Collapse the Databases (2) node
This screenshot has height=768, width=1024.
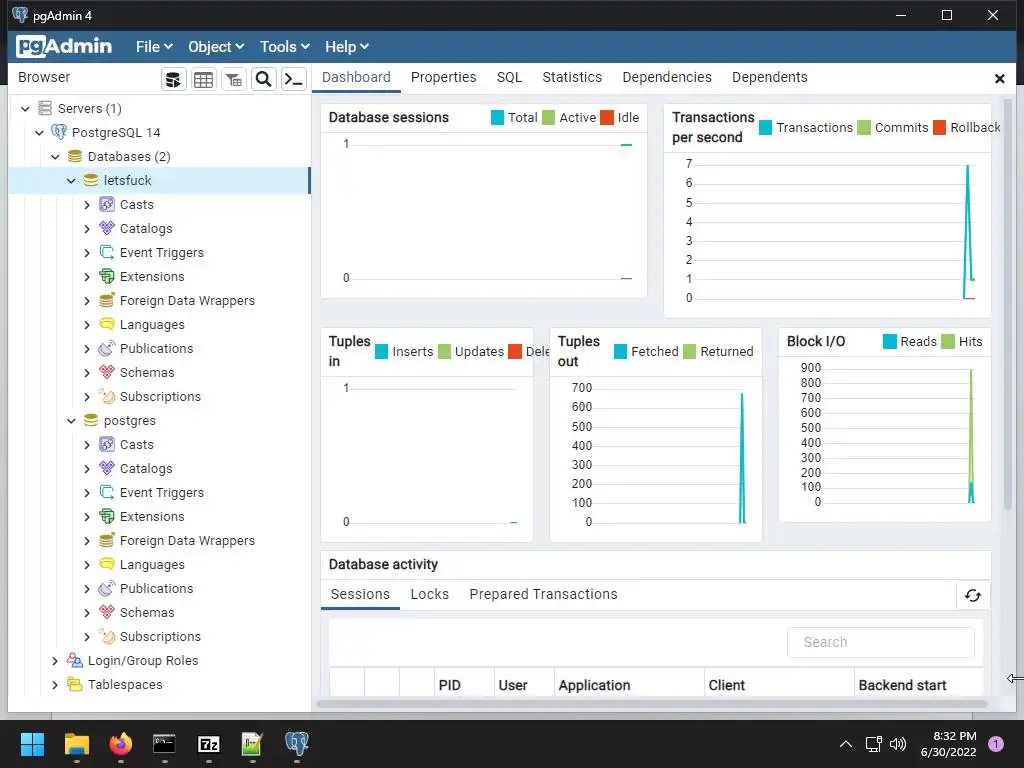(56, 157)
